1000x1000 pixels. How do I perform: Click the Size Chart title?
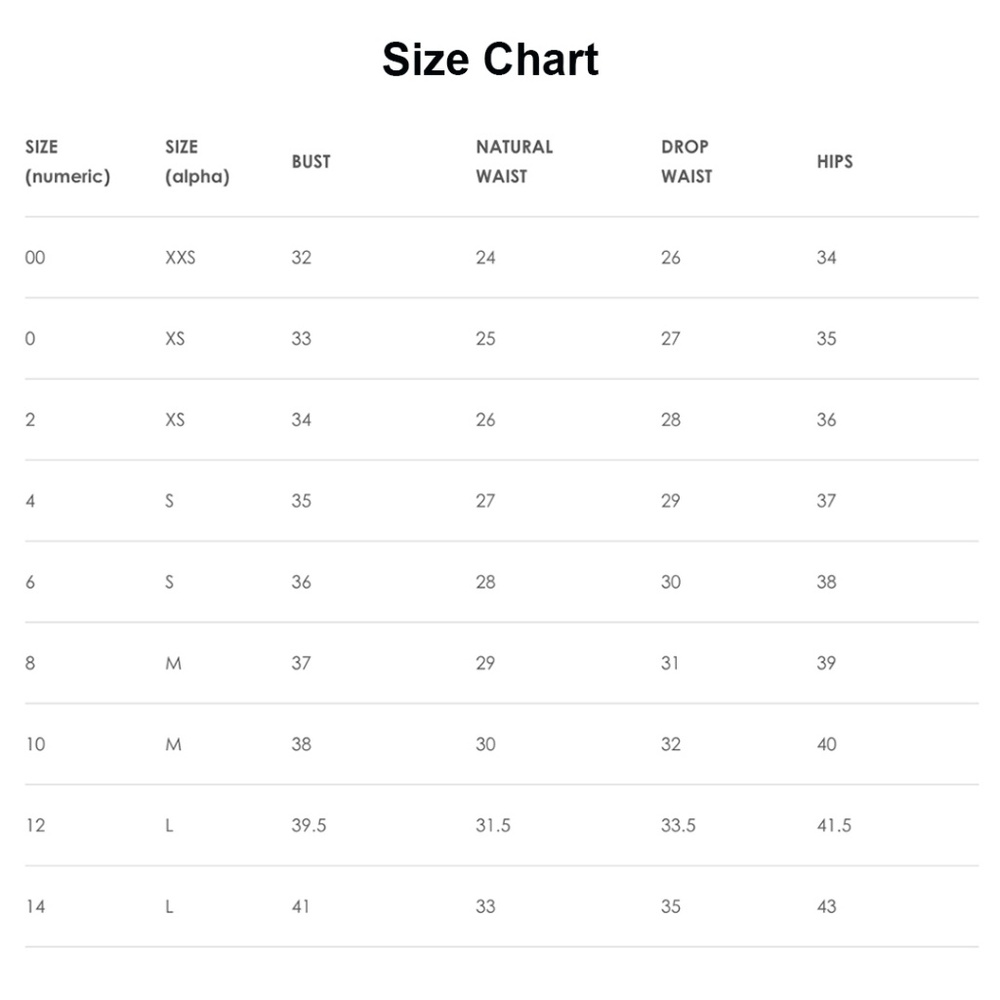pyautogui.click(x=490, y=60)
